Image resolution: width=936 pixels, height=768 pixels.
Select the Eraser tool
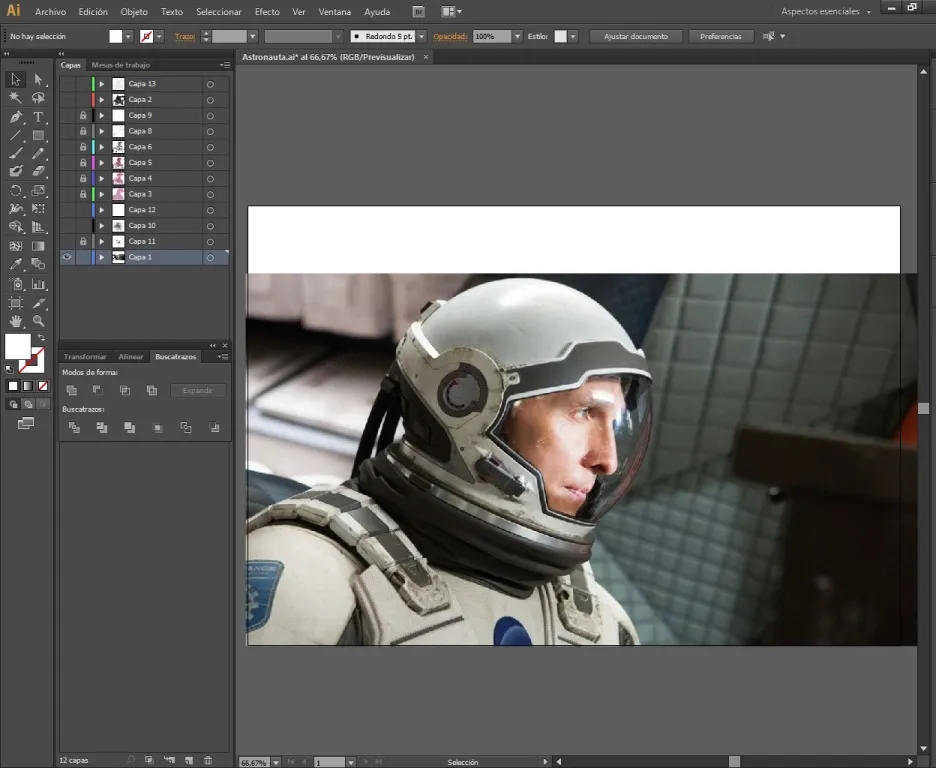tap(38, 172)
